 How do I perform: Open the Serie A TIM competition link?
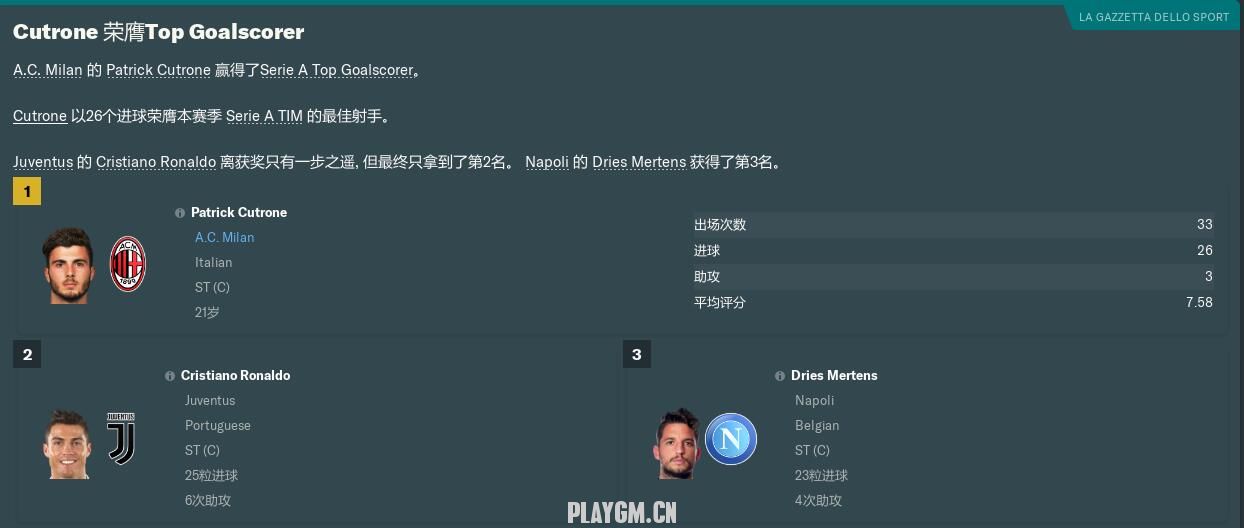click(264, 116)
